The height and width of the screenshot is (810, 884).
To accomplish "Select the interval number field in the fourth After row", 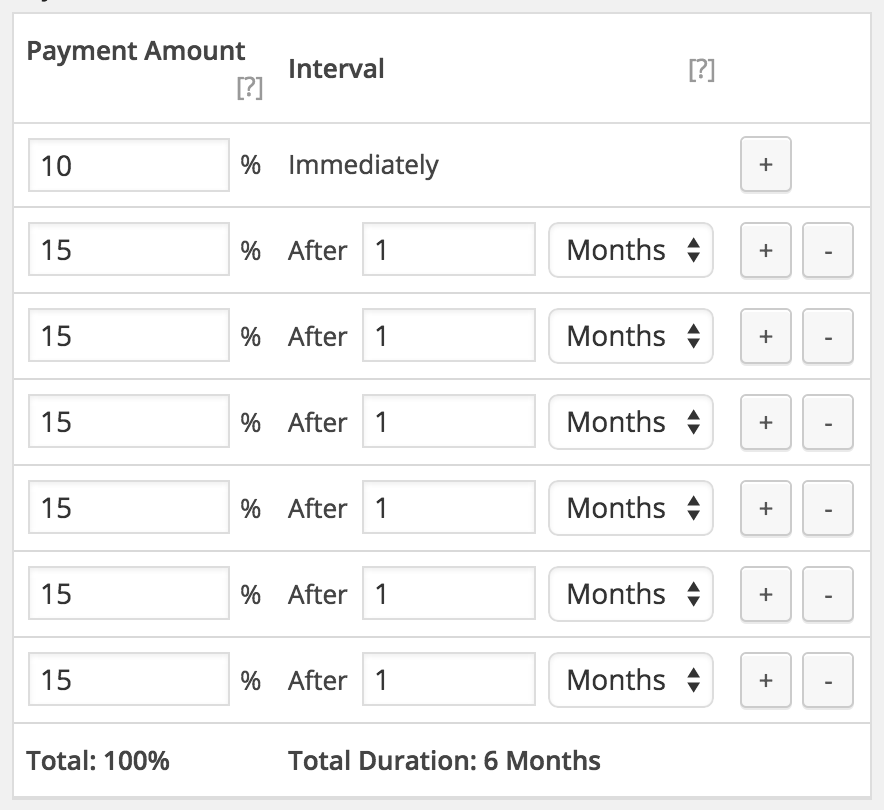I will point(448,508).
